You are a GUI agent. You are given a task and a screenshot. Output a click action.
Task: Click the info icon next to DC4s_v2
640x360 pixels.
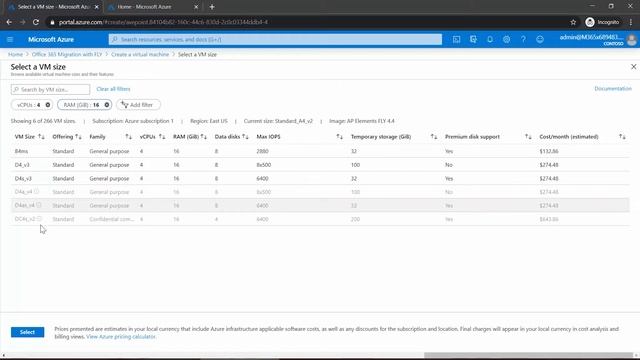pos(40,219)
